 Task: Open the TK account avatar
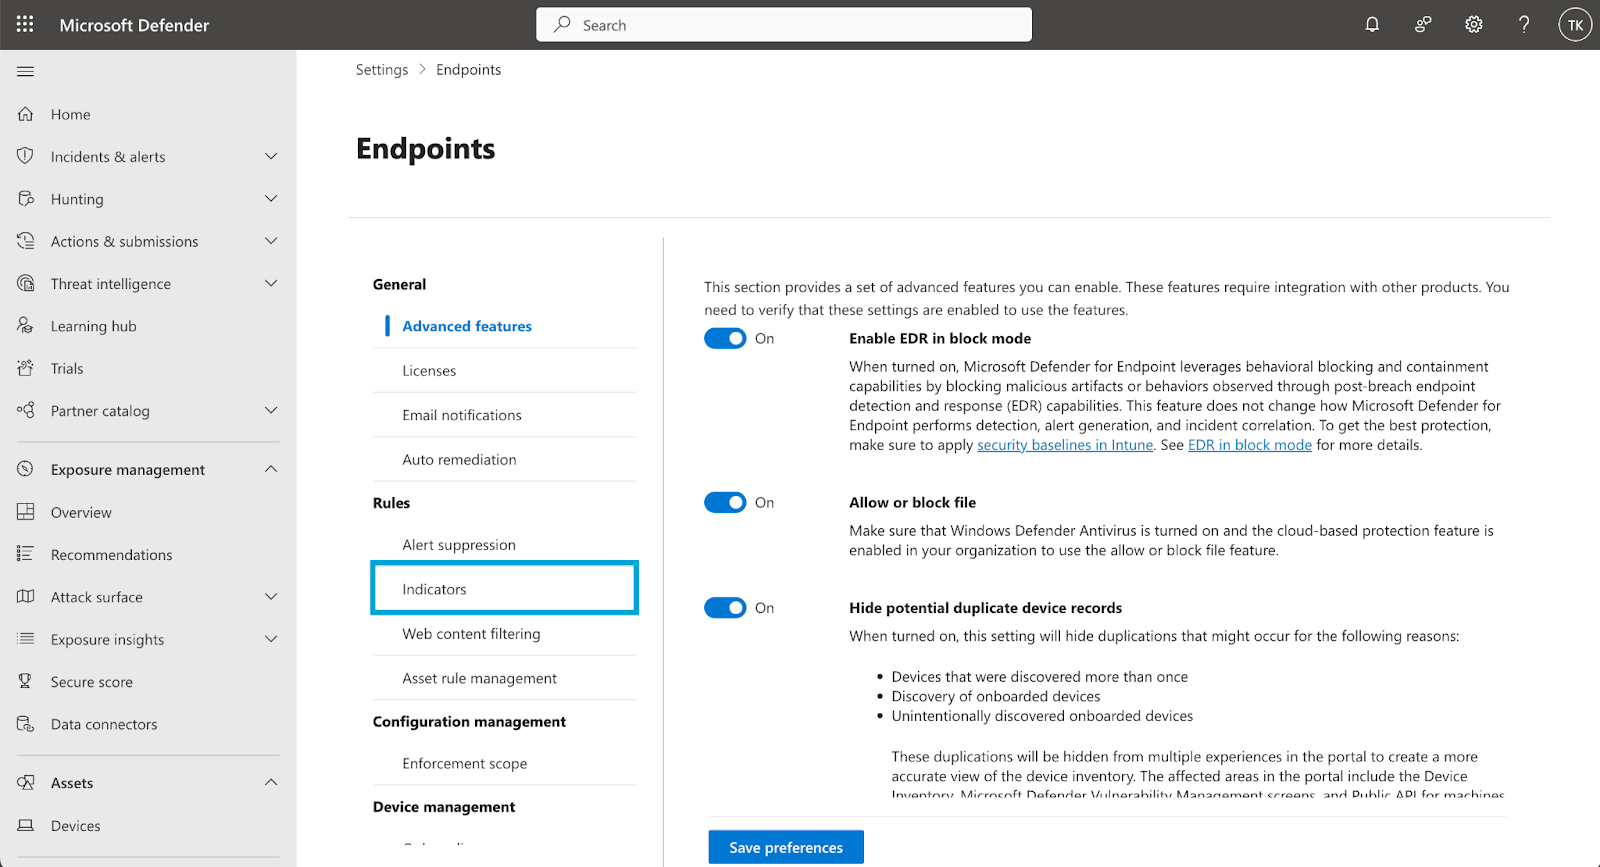pyautogui.click(x=1575, y=25)
